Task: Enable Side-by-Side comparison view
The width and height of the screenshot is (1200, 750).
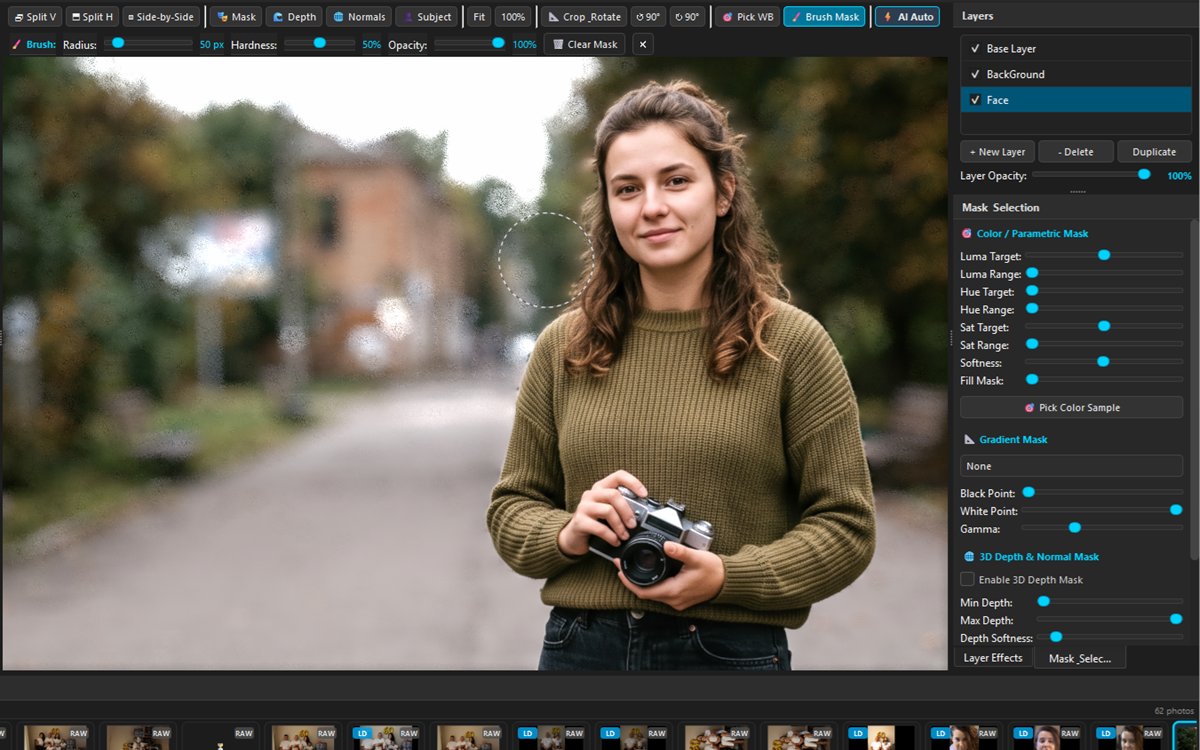Action: 161,17
